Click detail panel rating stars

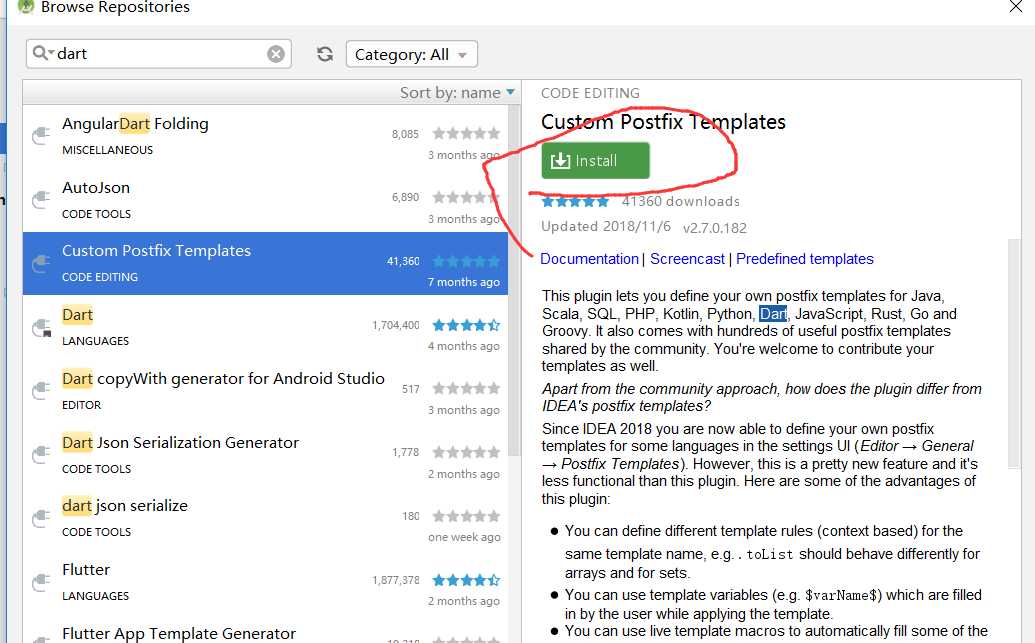pyautogui.click(x=576, y=201)
